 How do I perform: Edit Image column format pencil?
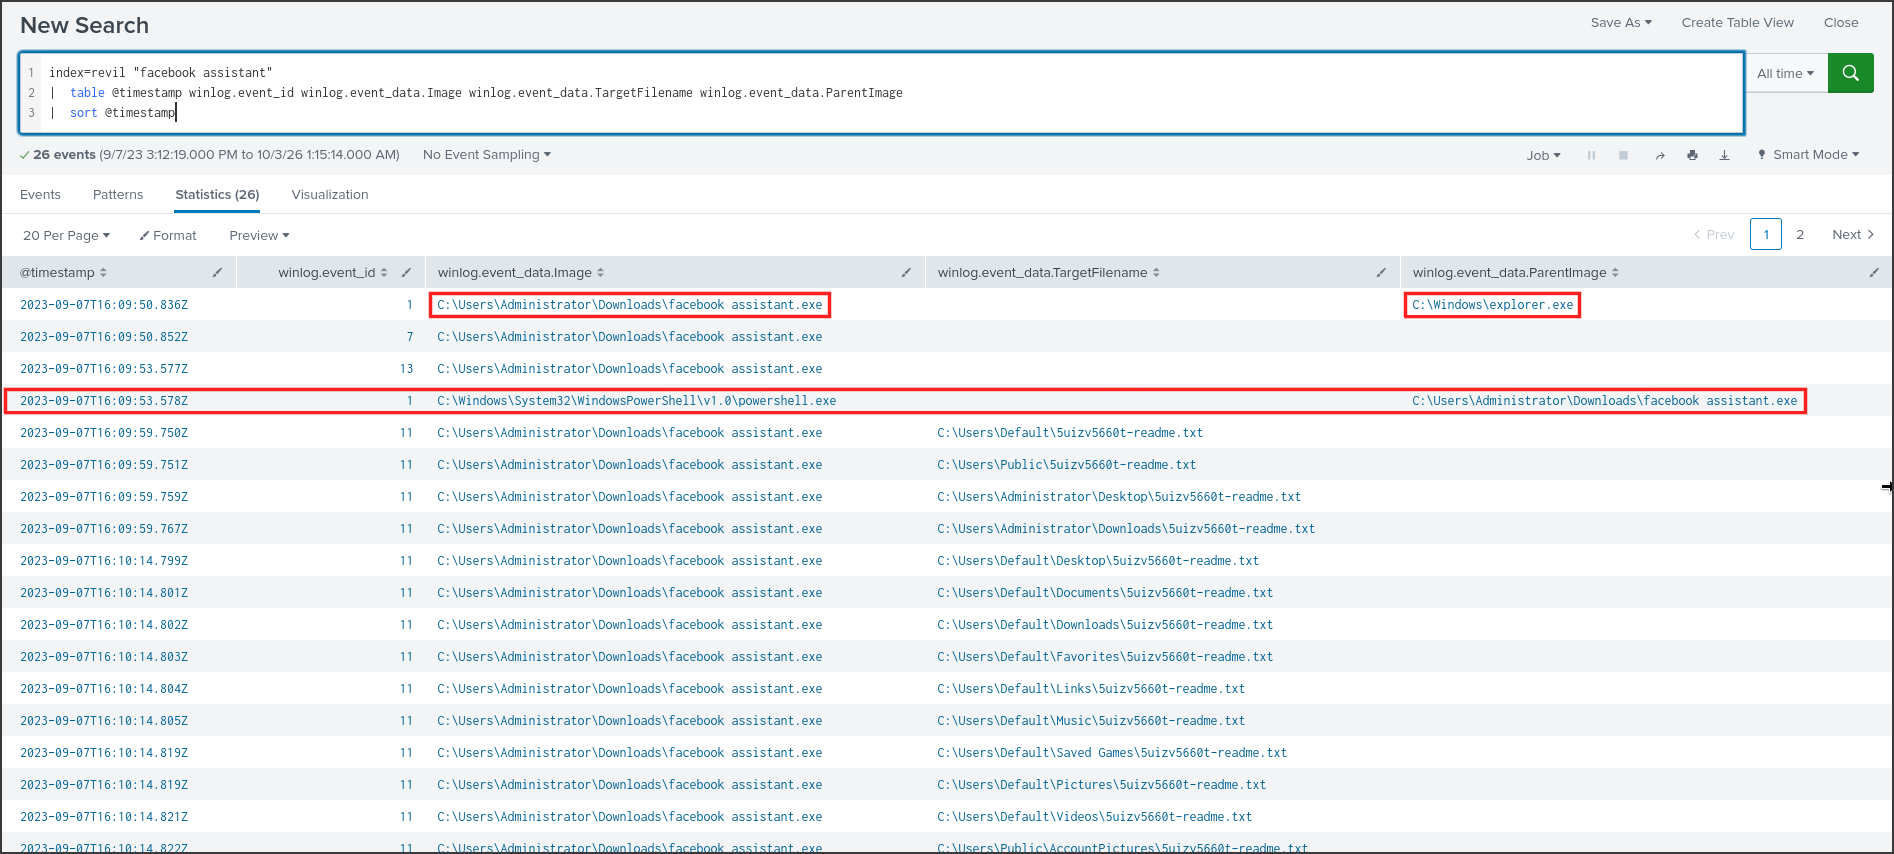pyautogui.click(x=906, y=272)
